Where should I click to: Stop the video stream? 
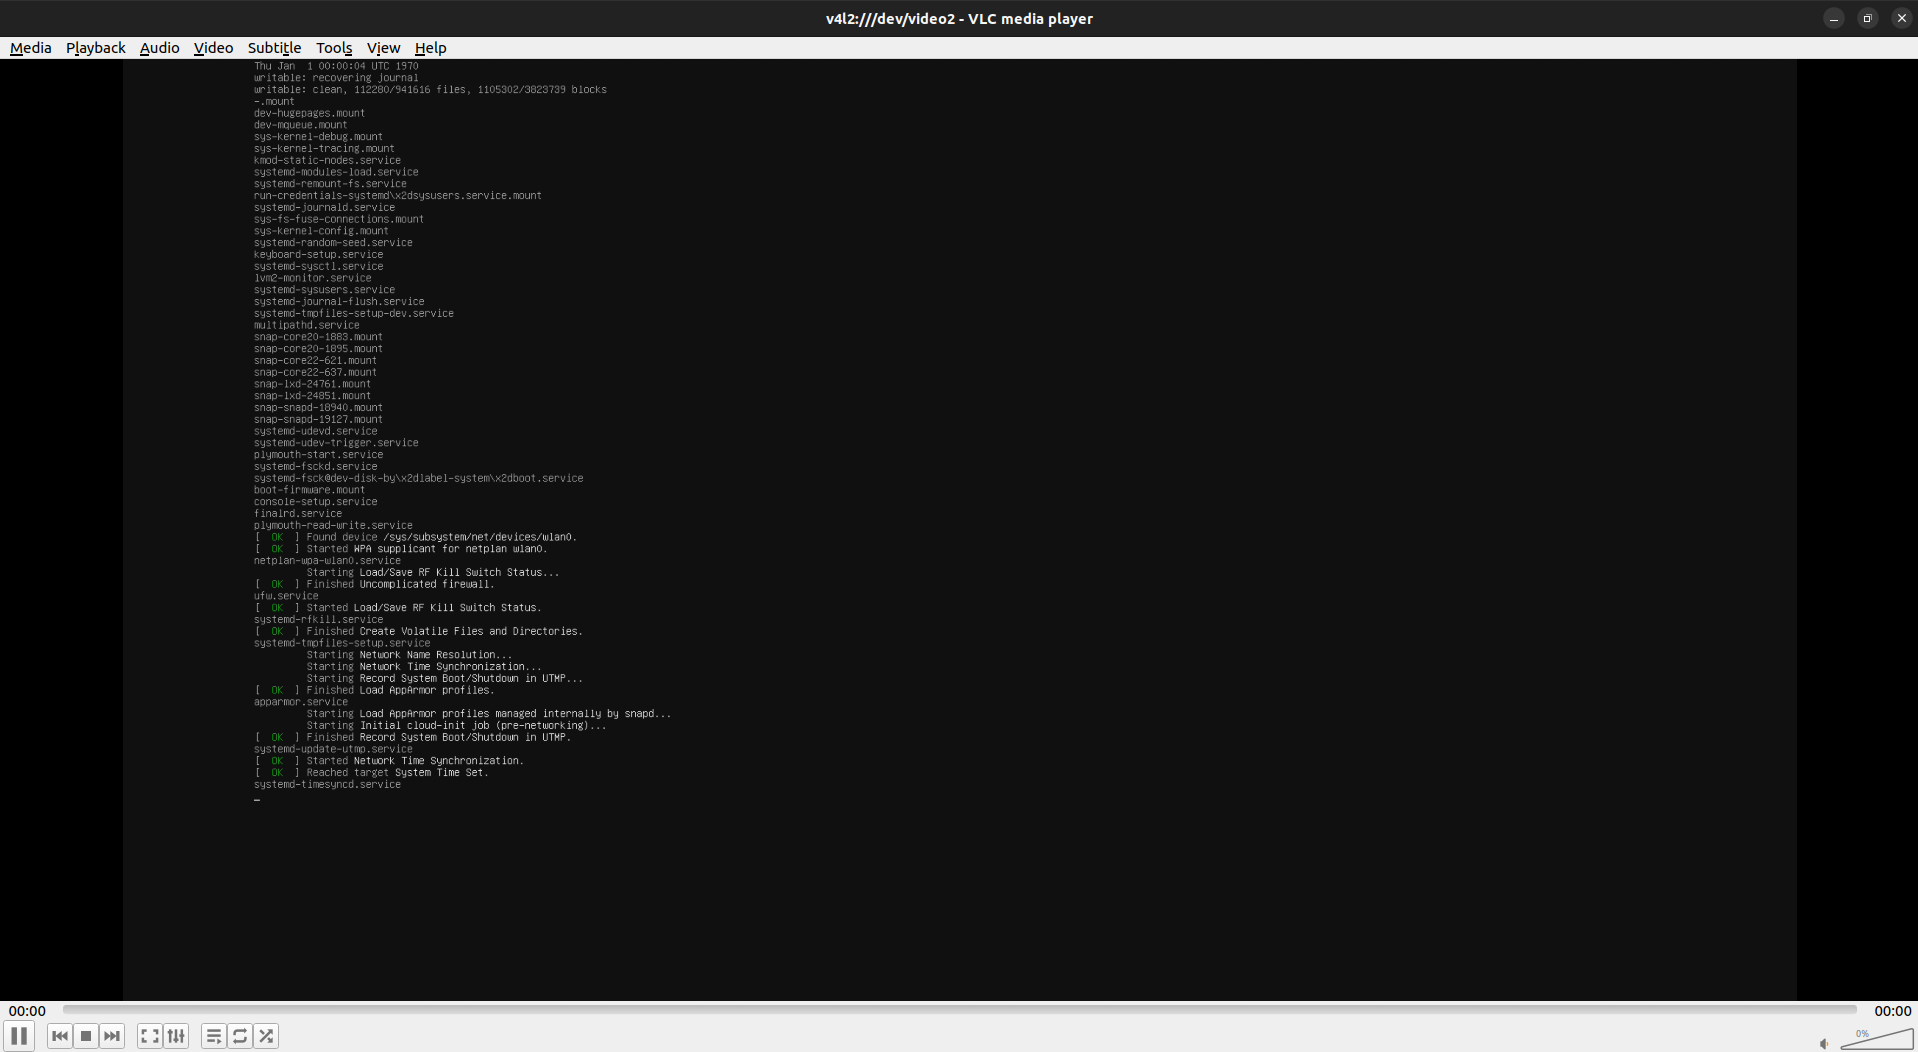[85, 1036]
